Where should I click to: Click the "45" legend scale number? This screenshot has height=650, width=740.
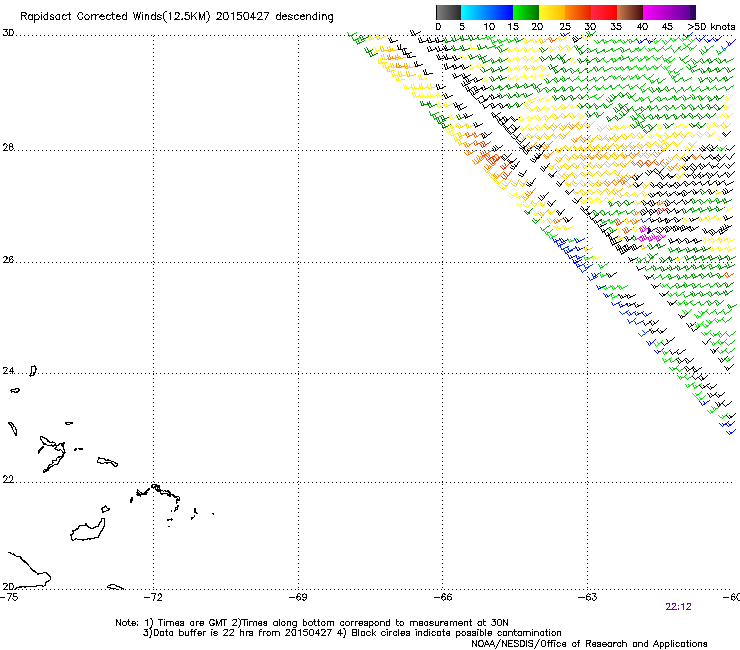tap(667, 27)
